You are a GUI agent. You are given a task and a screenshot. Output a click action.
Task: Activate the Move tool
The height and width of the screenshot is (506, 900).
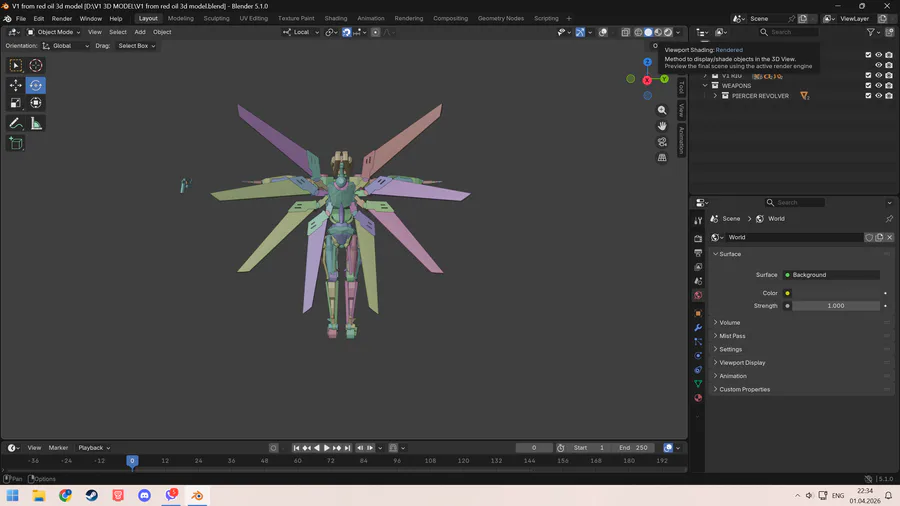[x=15, y=85]
